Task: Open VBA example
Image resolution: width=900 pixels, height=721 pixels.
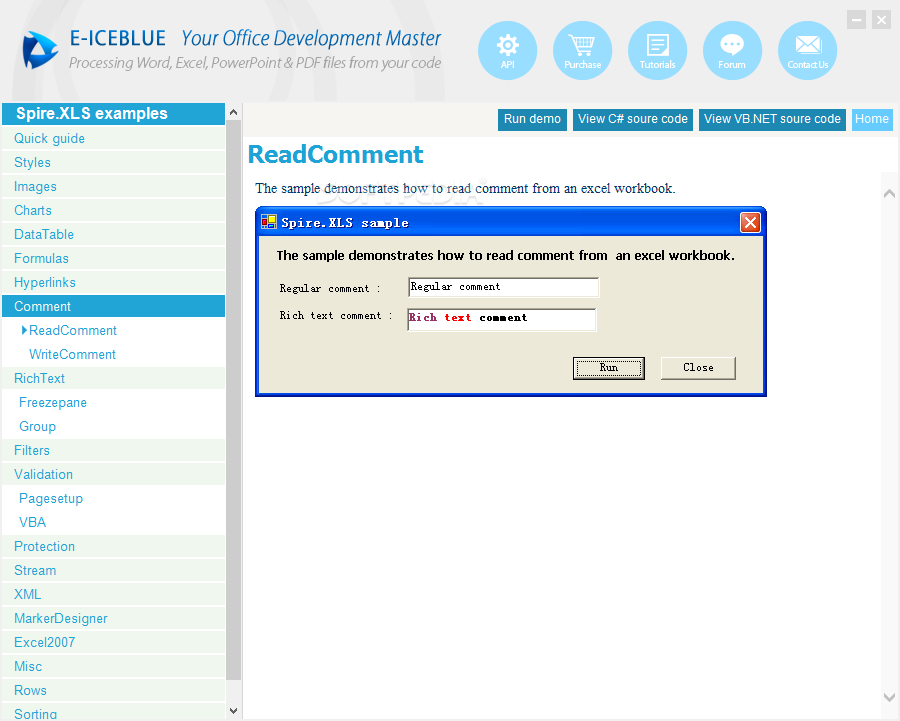Action: coord(32,522)
